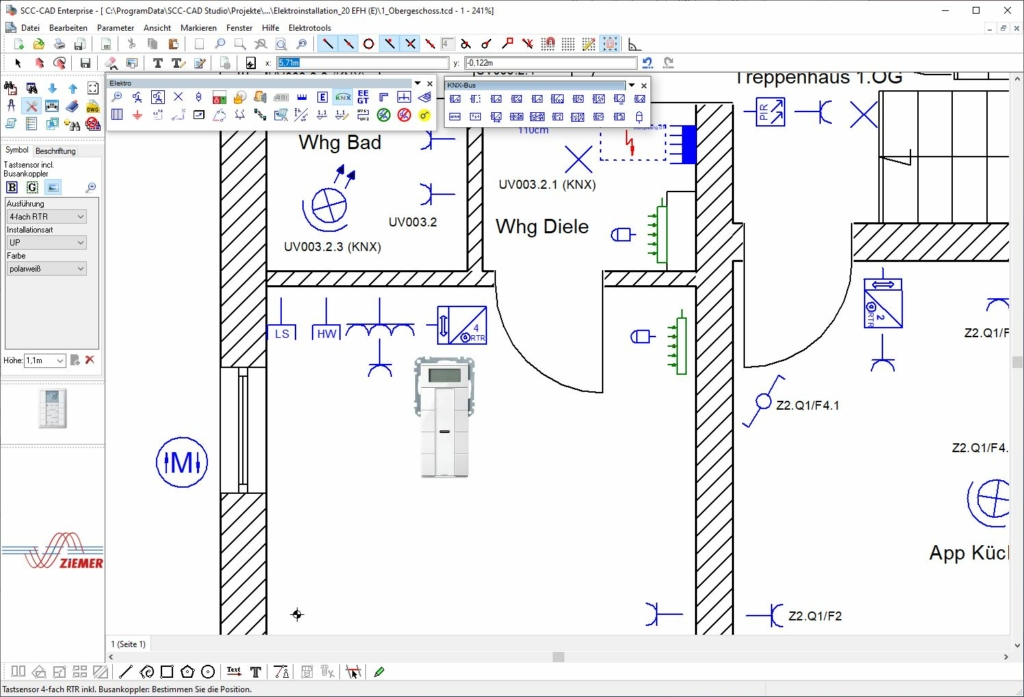Screen dimensions: 1024x697
Task: Switch to the Beschriftung tab
Action: coord(56,151)
